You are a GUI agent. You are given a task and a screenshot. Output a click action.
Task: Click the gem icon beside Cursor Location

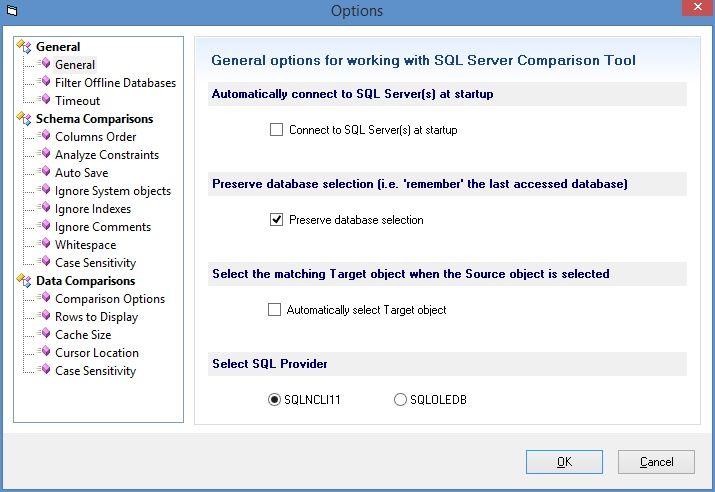[45, 352]
